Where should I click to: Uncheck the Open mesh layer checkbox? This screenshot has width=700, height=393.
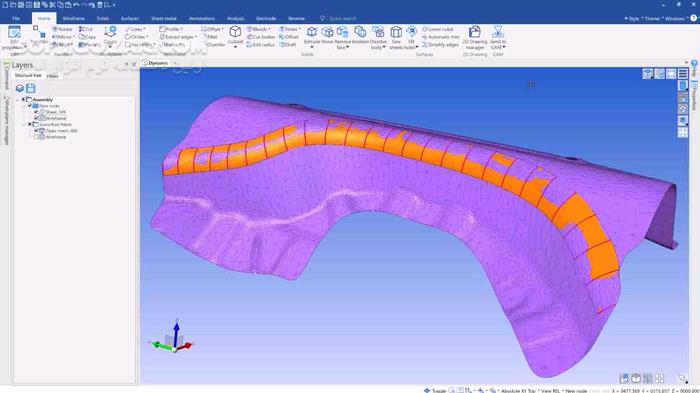coord(36,131)
